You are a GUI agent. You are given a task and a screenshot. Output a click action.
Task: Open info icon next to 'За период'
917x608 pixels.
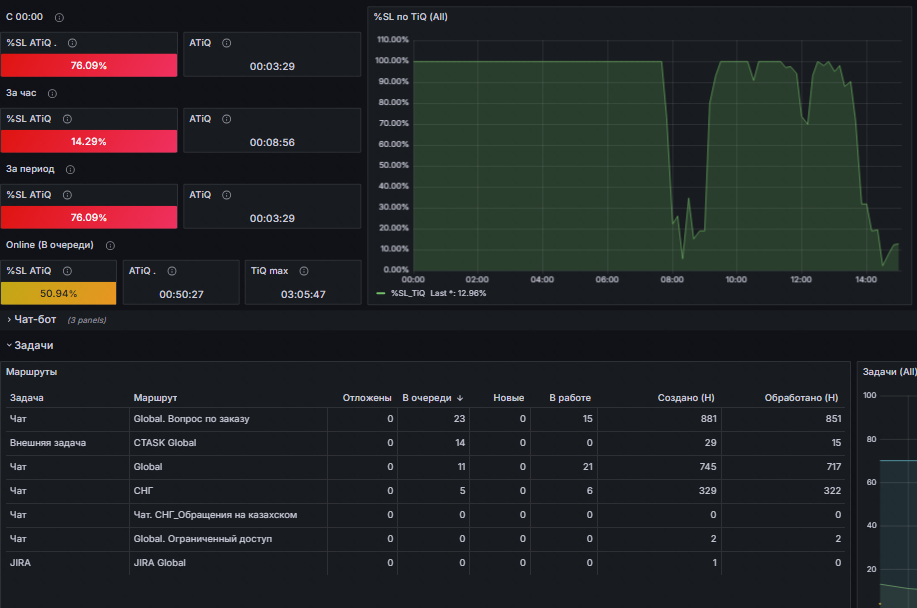(70, 170)
